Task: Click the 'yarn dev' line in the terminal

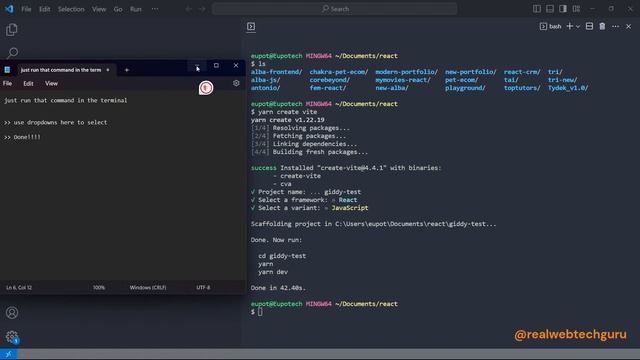Action: click(x=273, y=272)
